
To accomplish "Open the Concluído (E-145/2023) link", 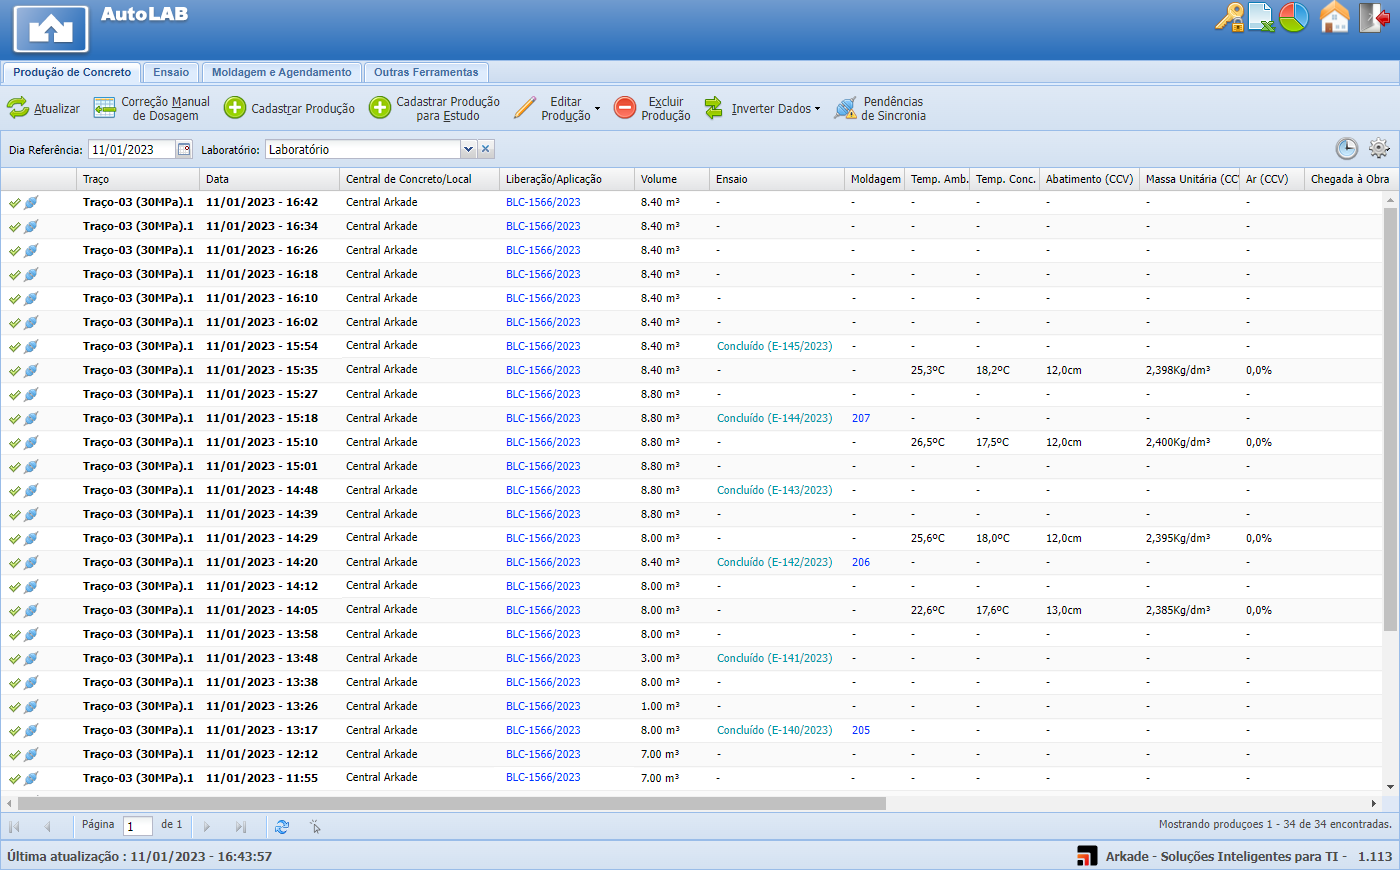I will click(x=774, y=346).
